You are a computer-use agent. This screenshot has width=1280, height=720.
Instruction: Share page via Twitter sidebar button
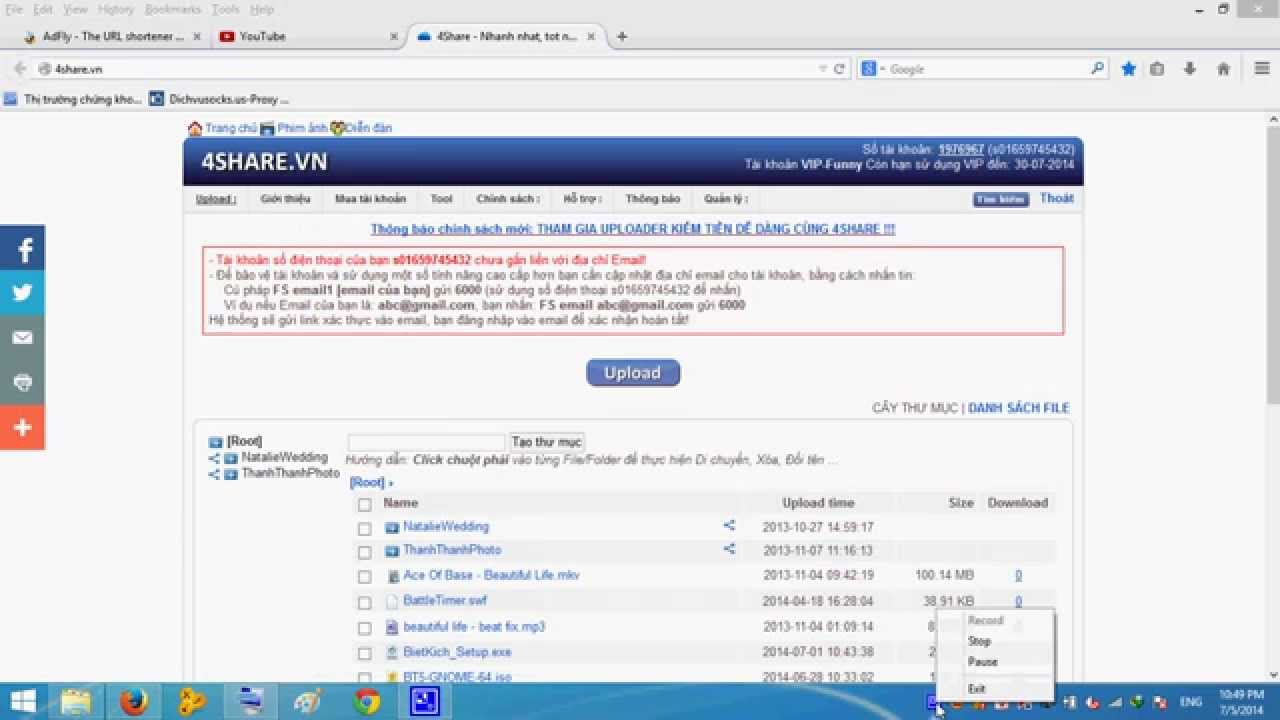click(x=22, y=293)
